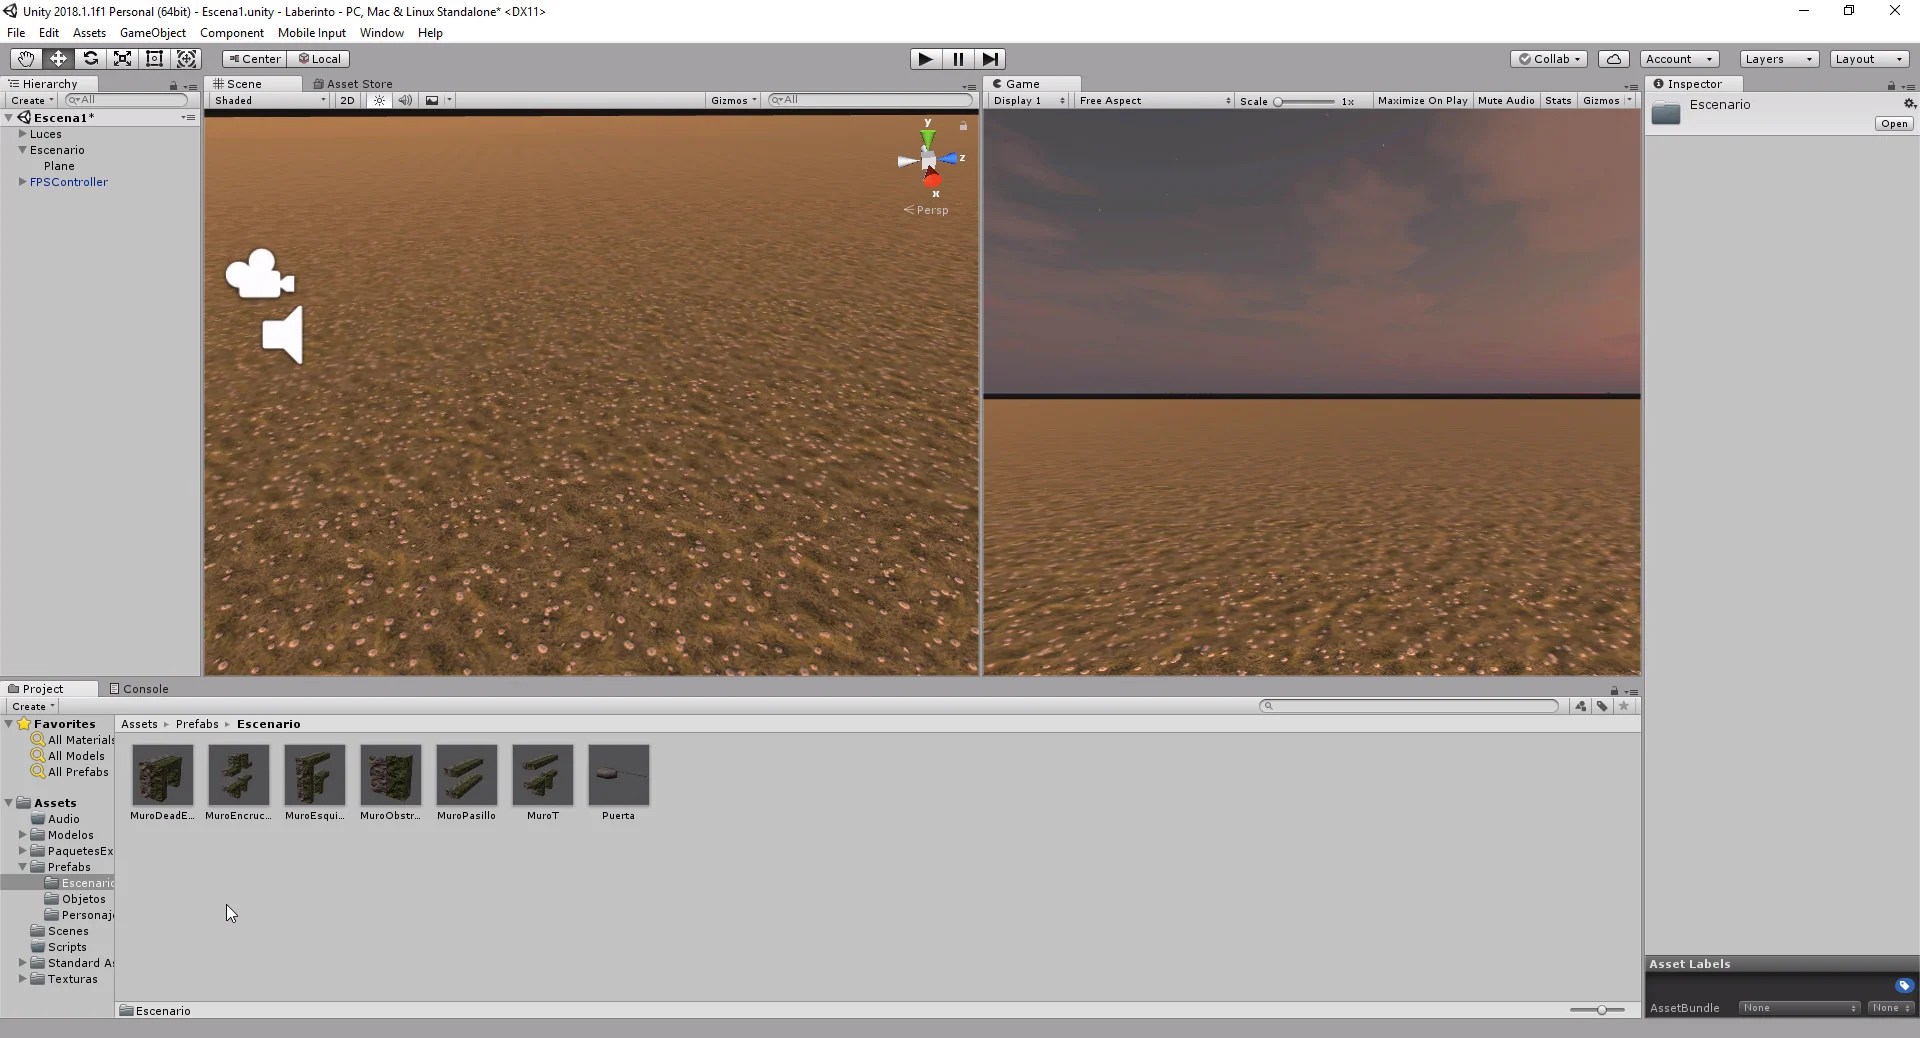
Task: Open the Inspector settings gear
Action: pos(1911,103)
